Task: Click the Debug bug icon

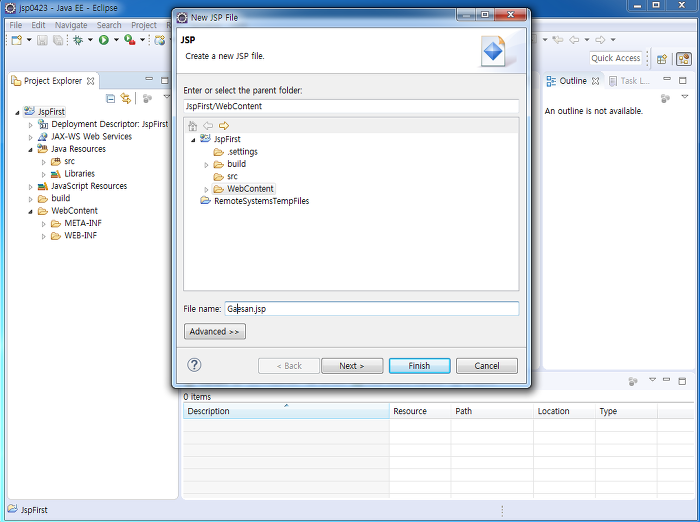Action: tap(78, 40)
